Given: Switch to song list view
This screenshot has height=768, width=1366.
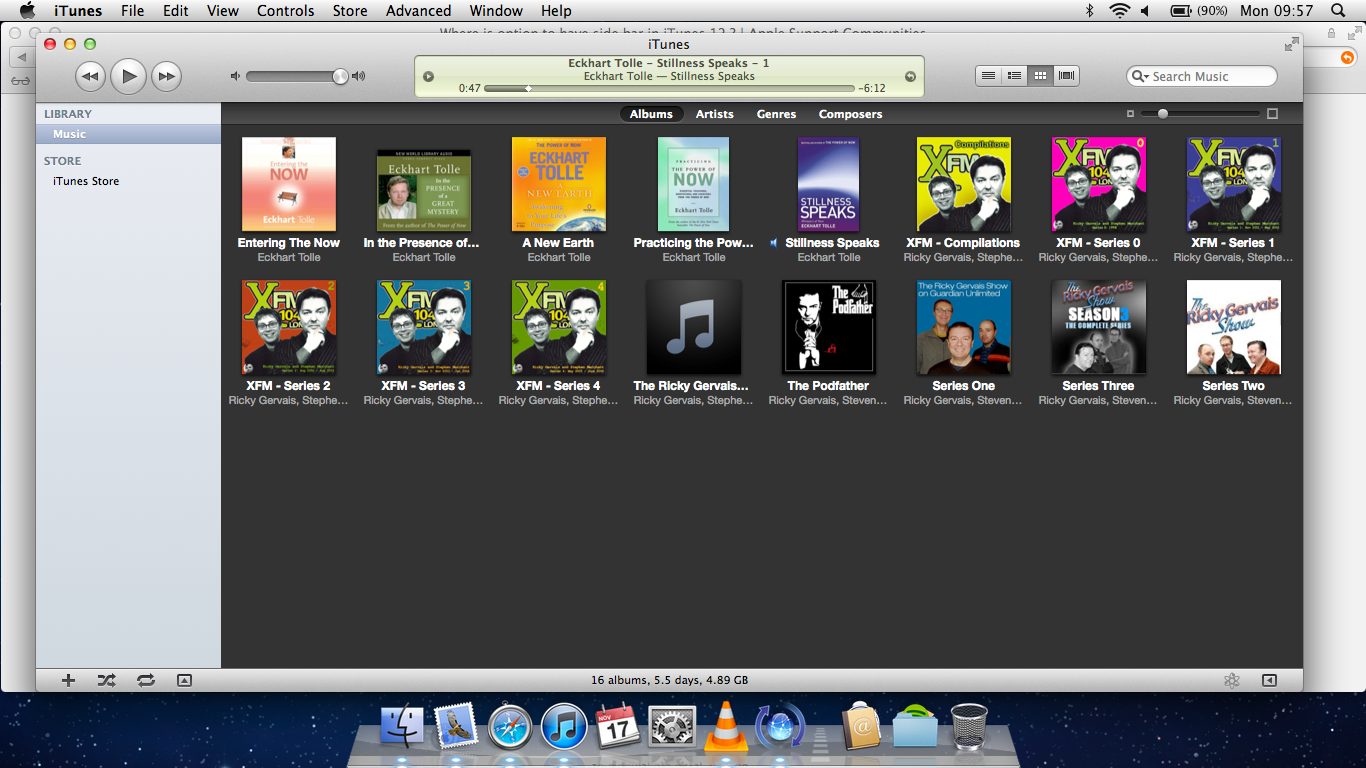Looking at the screenshot, I should click(x=988, y=76).
